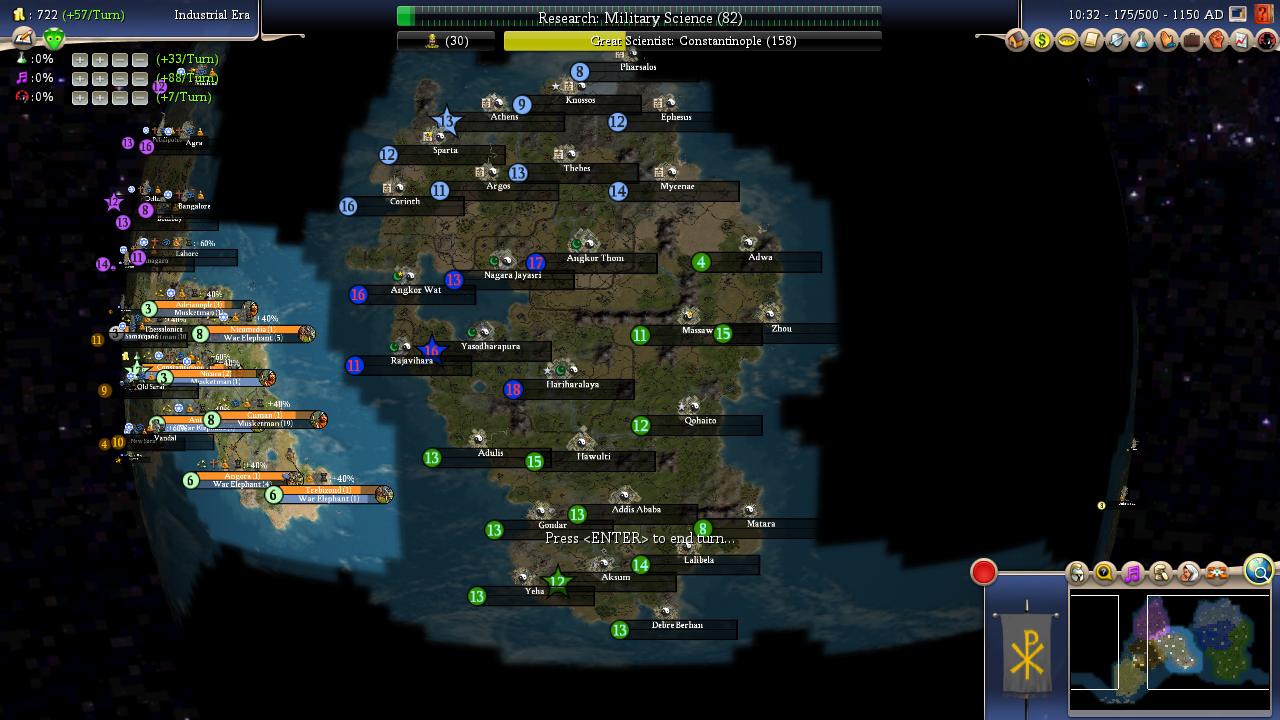Open the Civics screen ring icon
1280x720 pixels.
1067,41
